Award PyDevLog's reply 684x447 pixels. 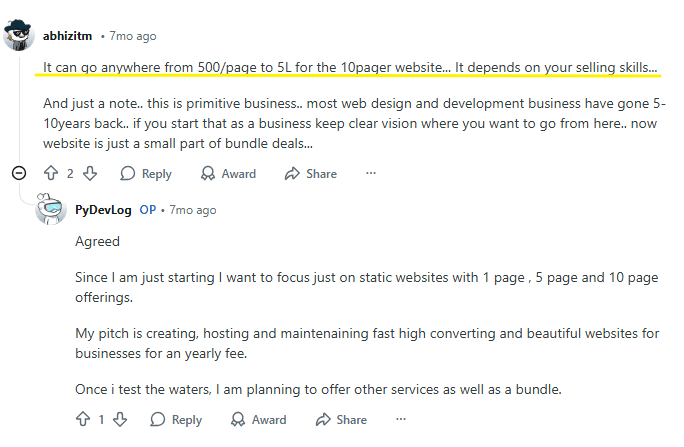(259, 420)
